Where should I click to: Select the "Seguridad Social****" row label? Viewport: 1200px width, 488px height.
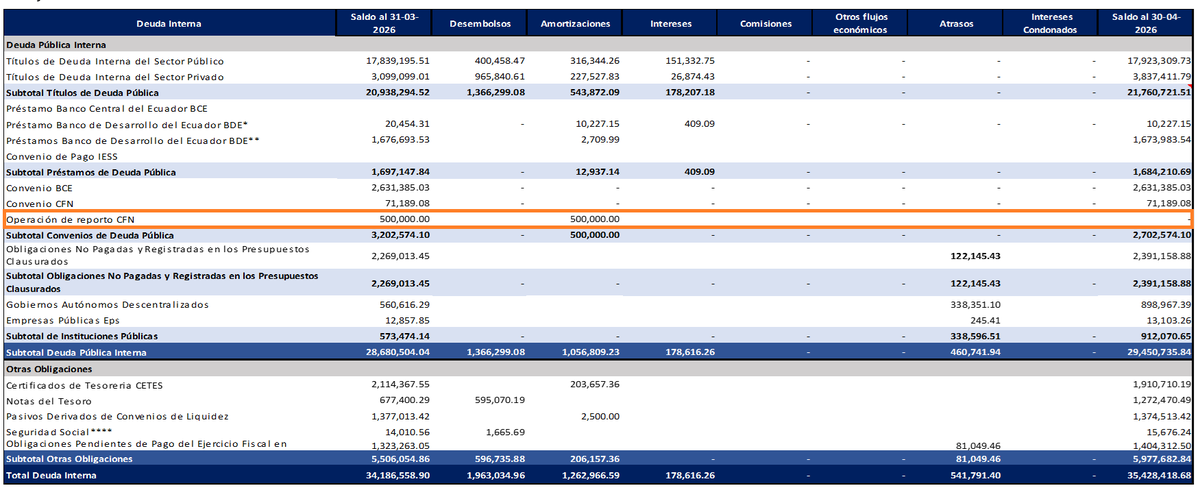59,432
